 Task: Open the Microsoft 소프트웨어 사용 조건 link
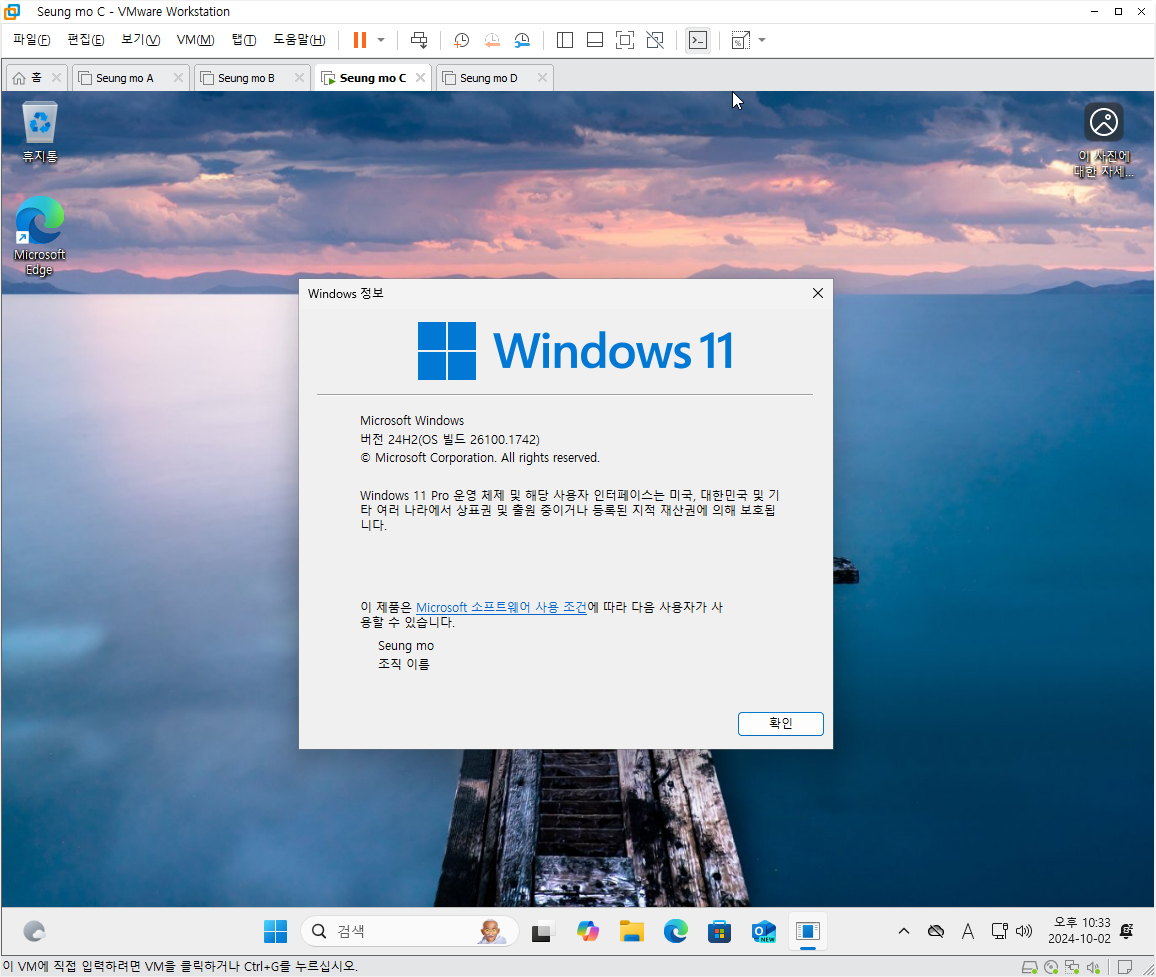coord(501,607)
